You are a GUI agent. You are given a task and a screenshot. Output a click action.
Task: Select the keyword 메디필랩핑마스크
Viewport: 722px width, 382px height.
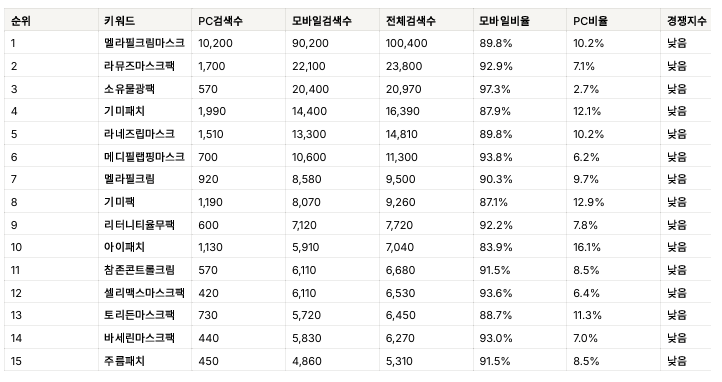click(x=144, y=157)
